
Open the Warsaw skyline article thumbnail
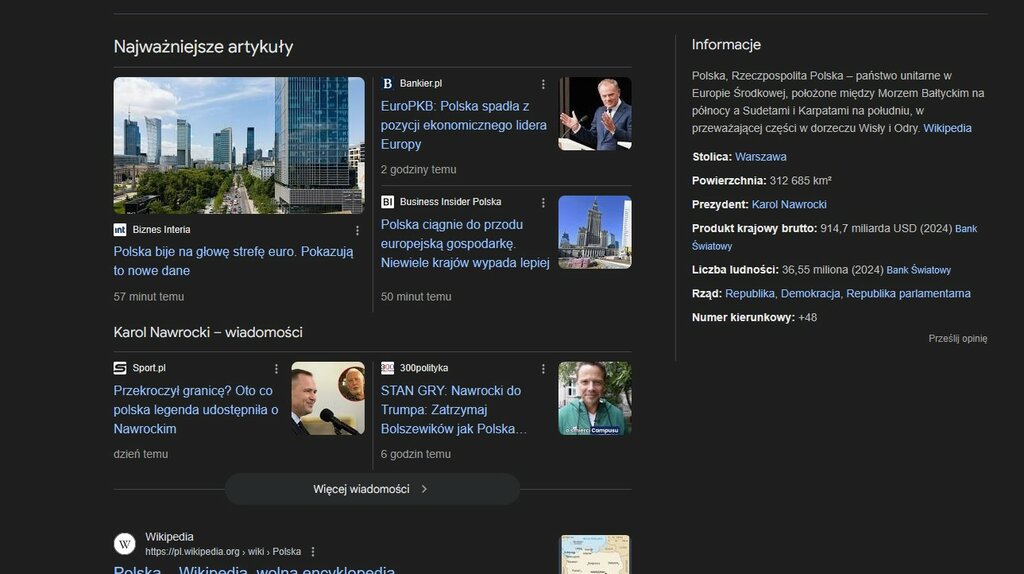[239, 145]
